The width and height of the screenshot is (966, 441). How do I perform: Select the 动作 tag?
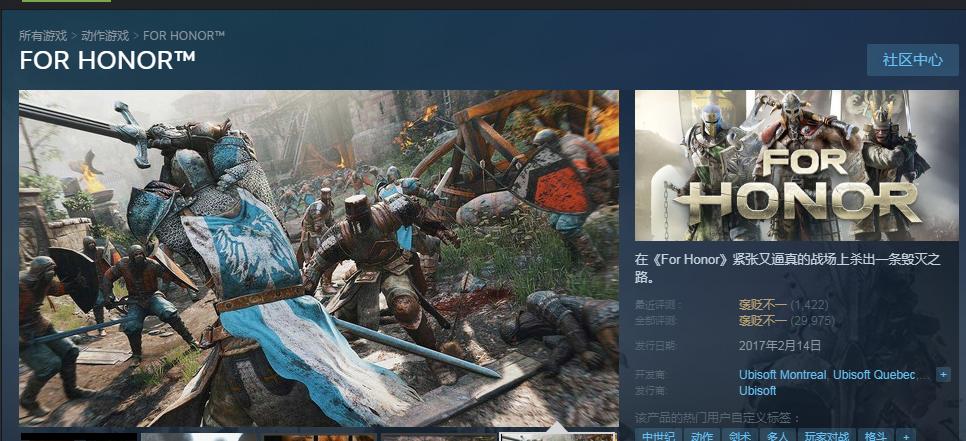pos(702,435)
